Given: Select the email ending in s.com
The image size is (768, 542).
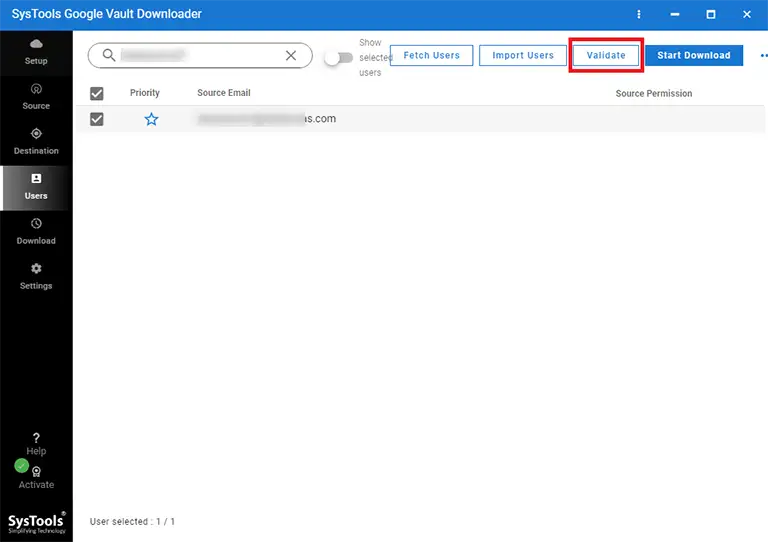Looking at the screenshot, I should pyautogui.click(x=266, y=118).
